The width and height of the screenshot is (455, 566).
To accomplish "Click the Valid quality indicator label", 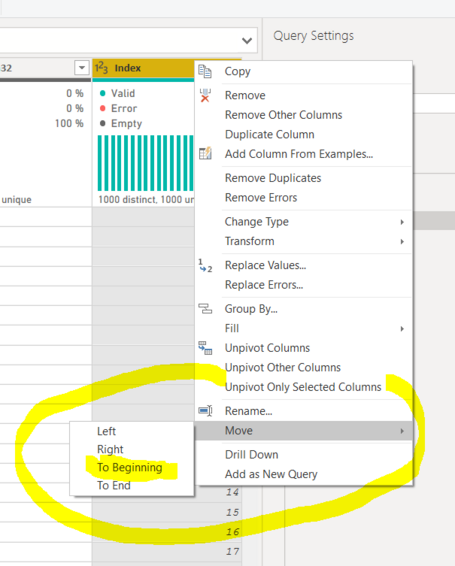I will pos(123,93).
